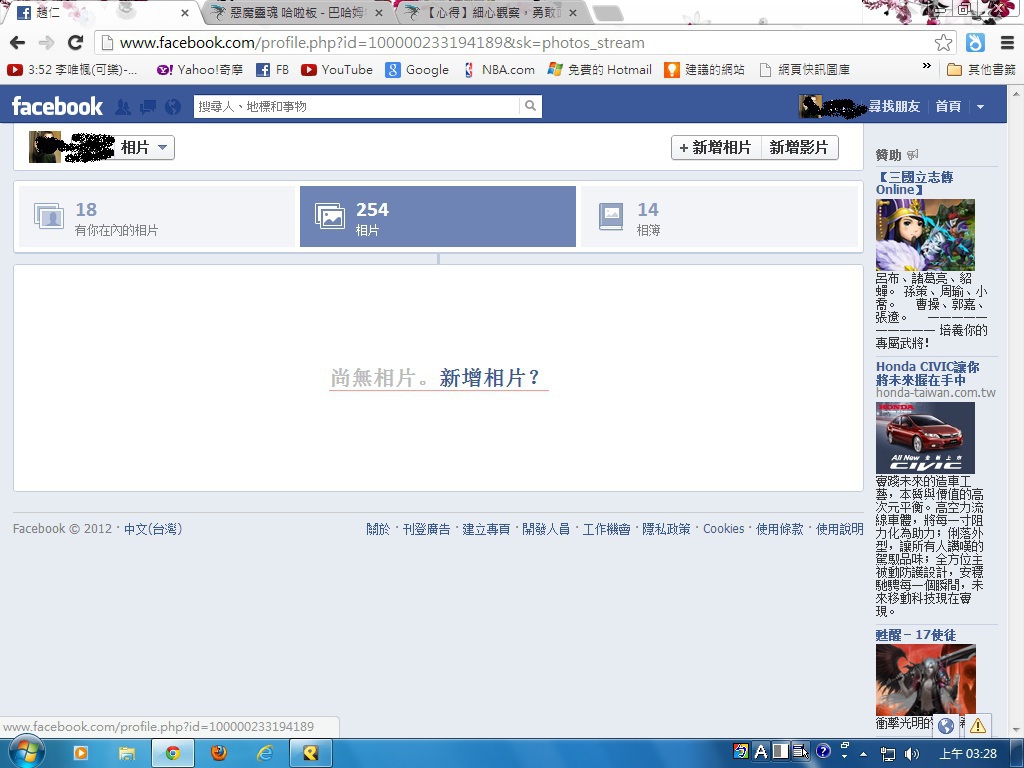The height and width of the screenshot is (768, 1024).
Task: Expand the 相片 dropdown arrow
Action: 163,147
